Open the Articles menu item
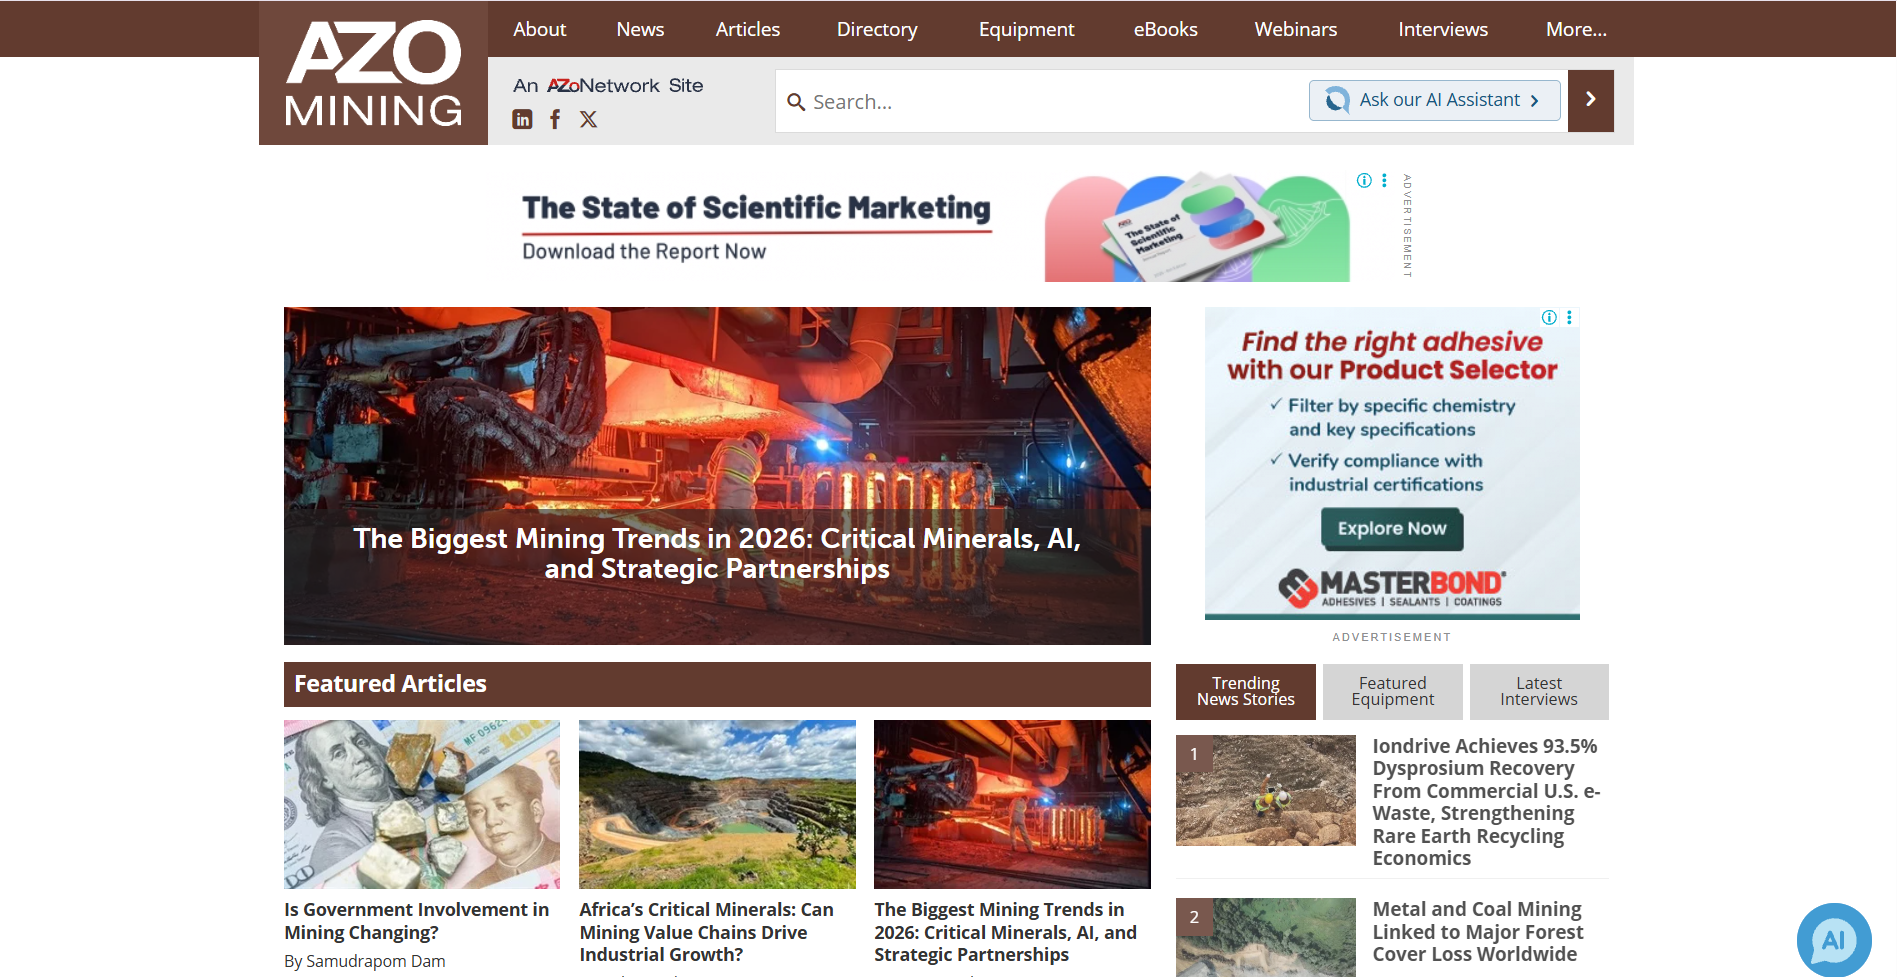The height and width of the screenshot is (977, 1897). [x=748, y=29]
